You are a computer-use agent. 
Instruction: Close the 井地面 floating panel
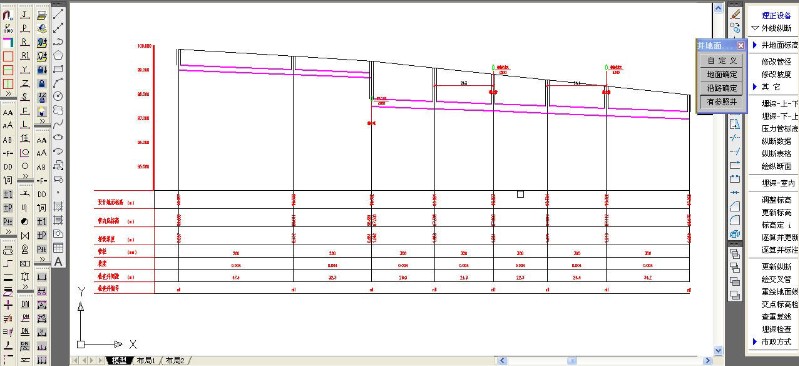click(740, 46)
